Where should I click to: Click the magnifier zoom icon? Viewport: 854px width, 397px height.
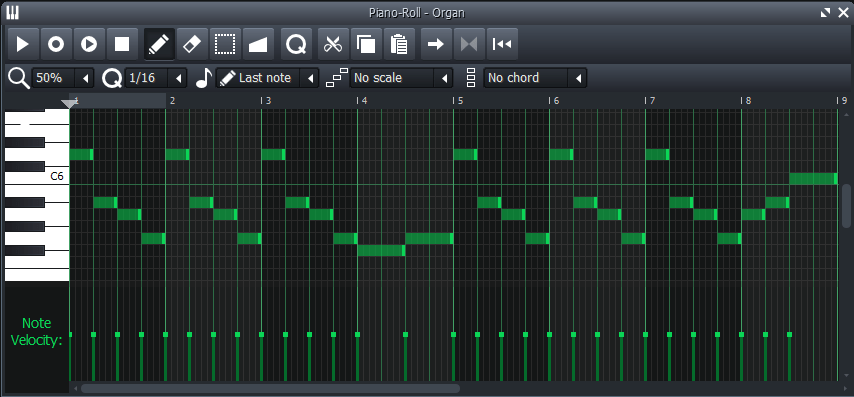(19, 78)
